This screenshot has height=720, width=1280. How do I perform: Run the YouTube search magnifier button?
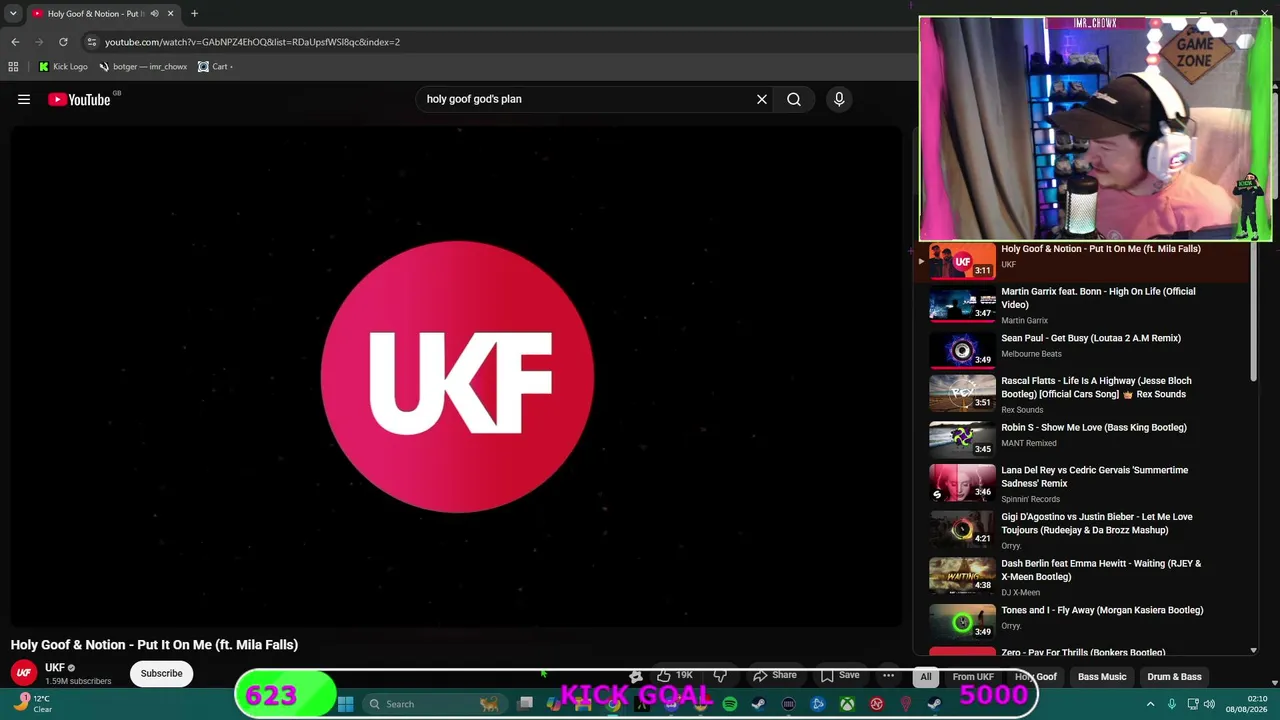click(x=794, y=99)
